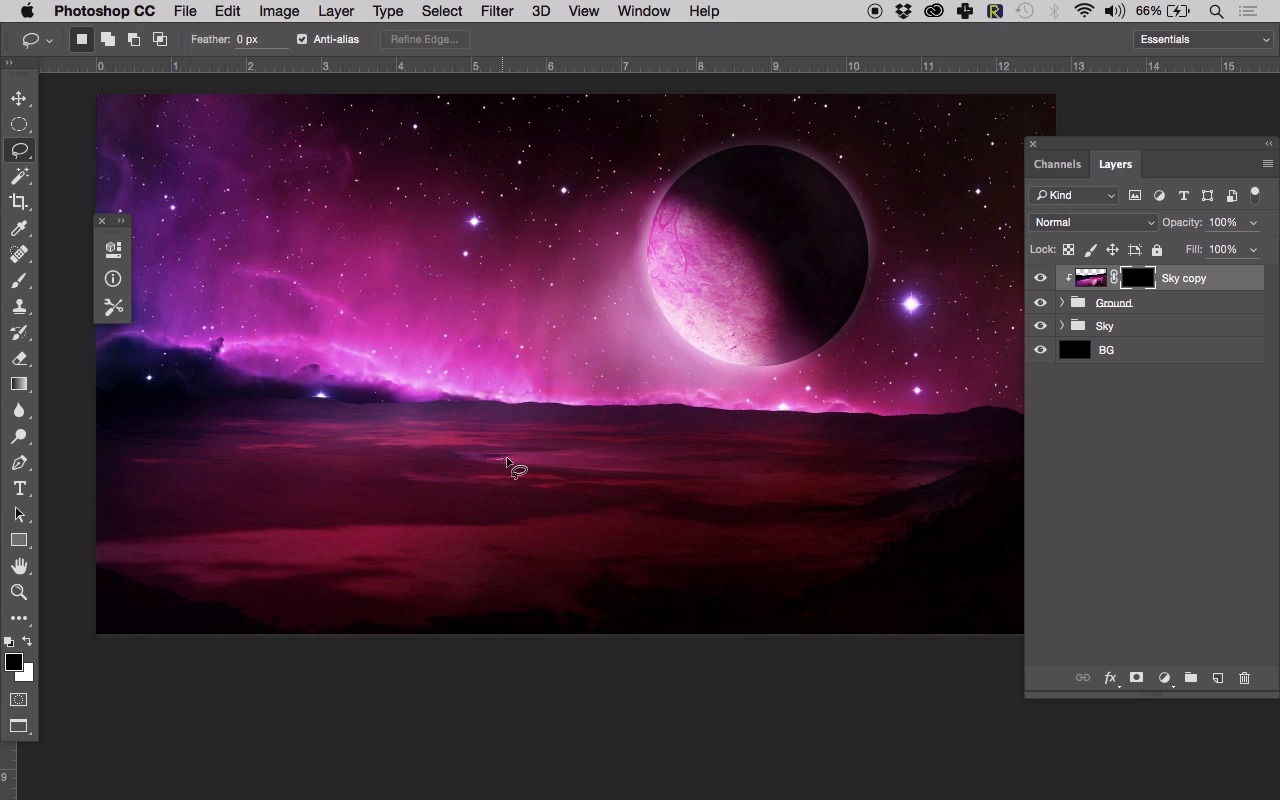Select the History Brush tool

coord(19,333)
